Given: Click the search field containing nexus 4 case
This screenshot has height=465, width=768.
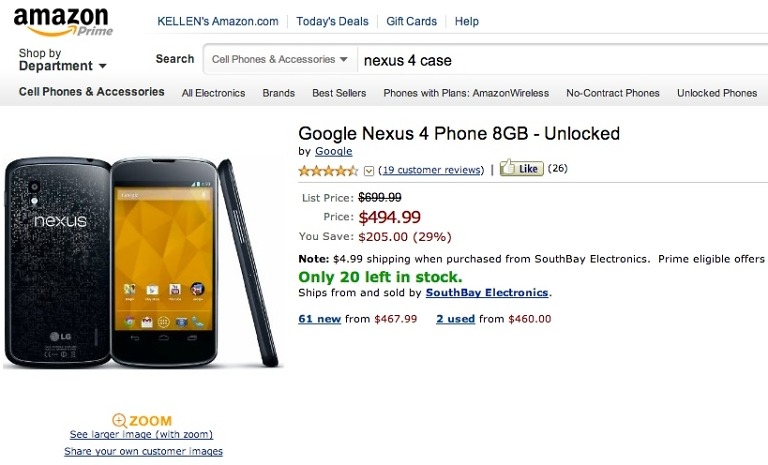Looking at the screenshot, I should click(560, 60).
